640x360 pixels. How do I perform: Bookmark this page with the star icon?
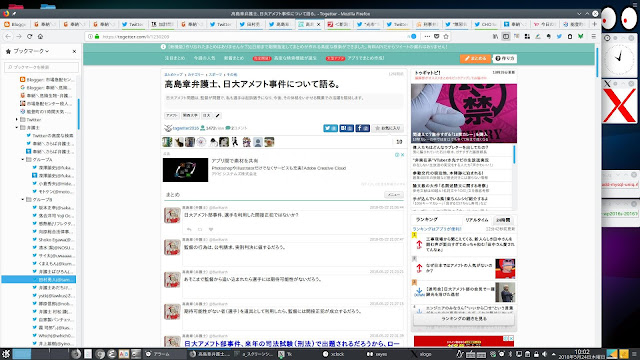pyautogui.click(x=446, y=36)
